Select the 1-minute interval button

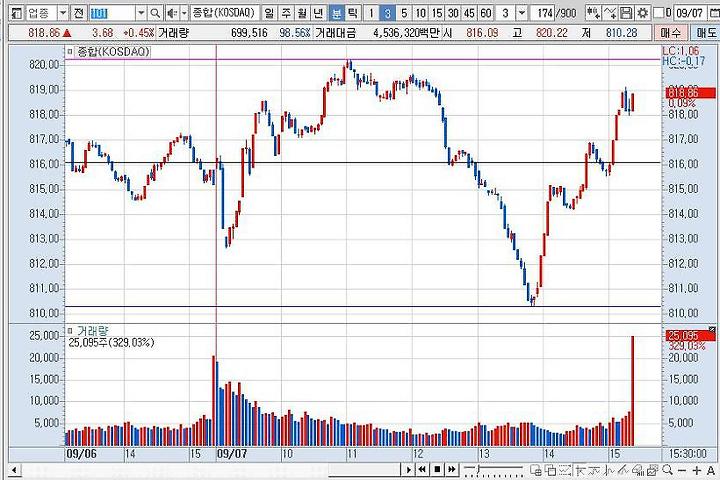[x=371, y=13]
